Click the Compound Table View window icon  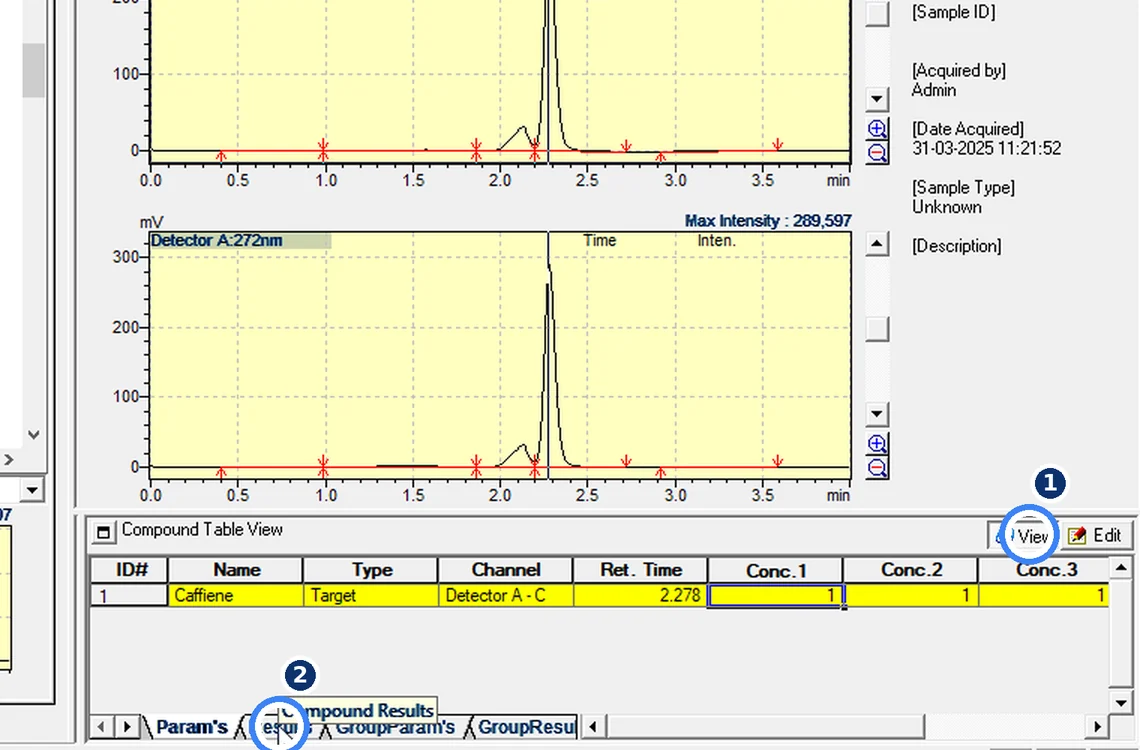click(103, 532)
